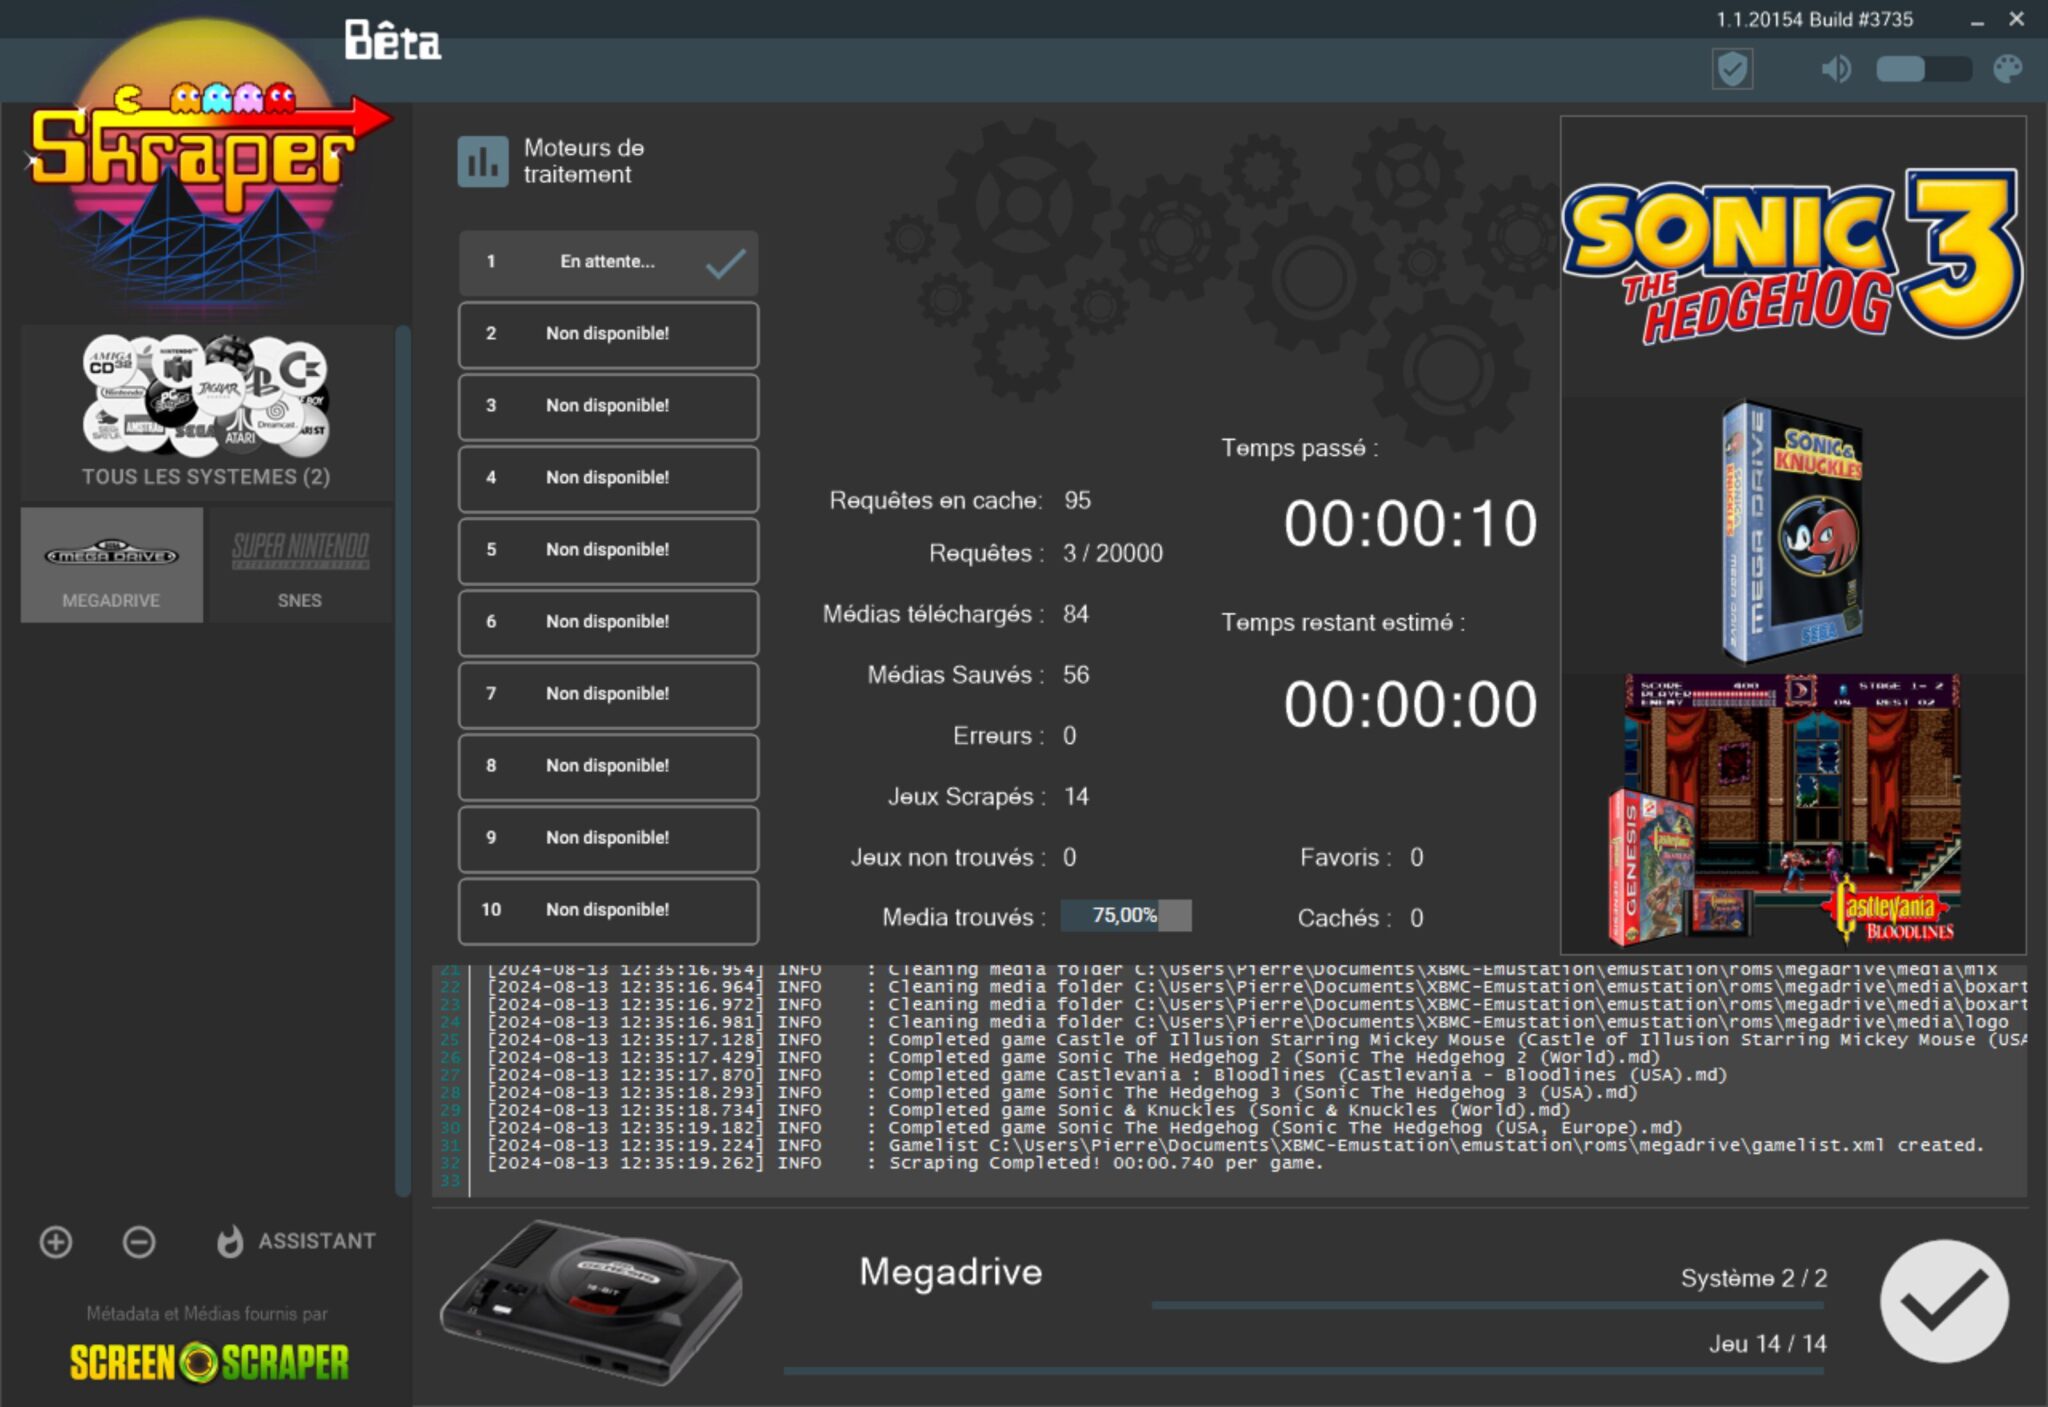Click the ASSISTANT label
2048x1407 pixels.
pos(316,1241)
